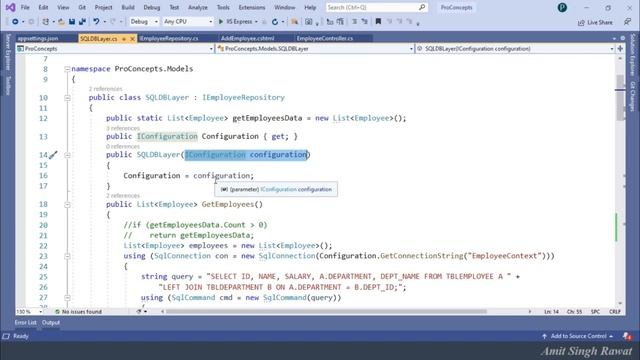Open the Server Explorer side tab
The image size is (640, 360).
[x=7, y=52]
